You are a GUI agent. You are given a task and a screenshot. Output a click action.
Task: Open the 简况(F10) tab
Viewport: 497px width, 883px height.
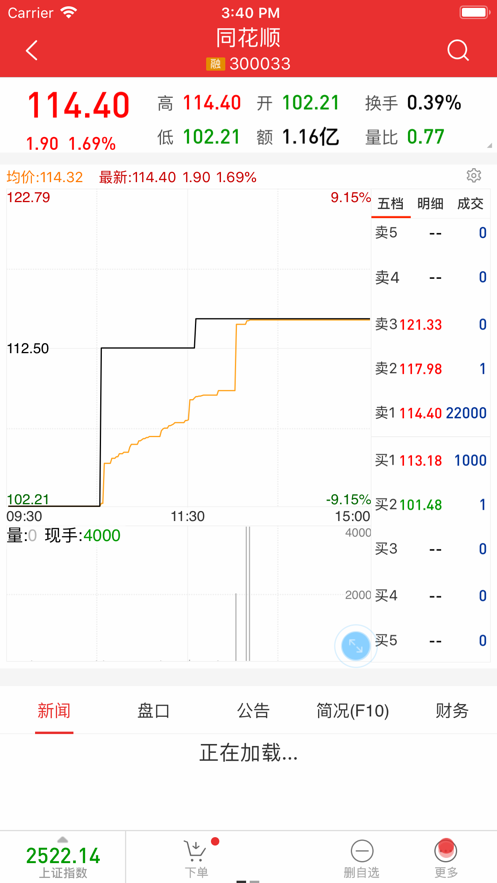352,711
